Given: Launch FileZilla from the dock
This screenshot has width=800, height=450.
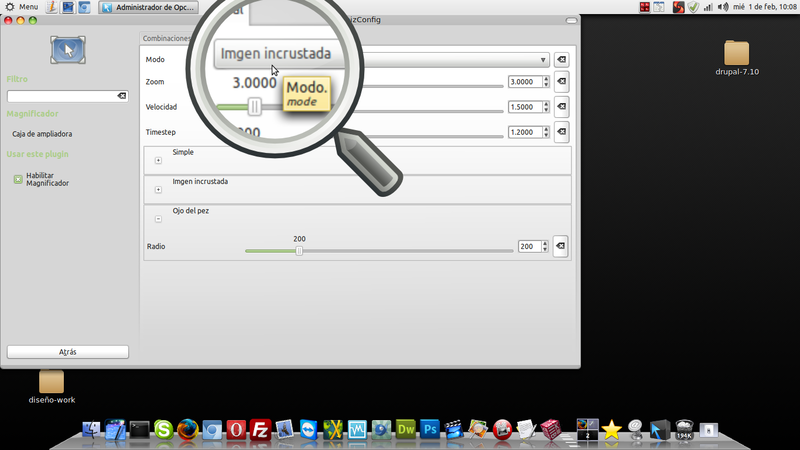Looking at the screenshot, I should [260, 429].
